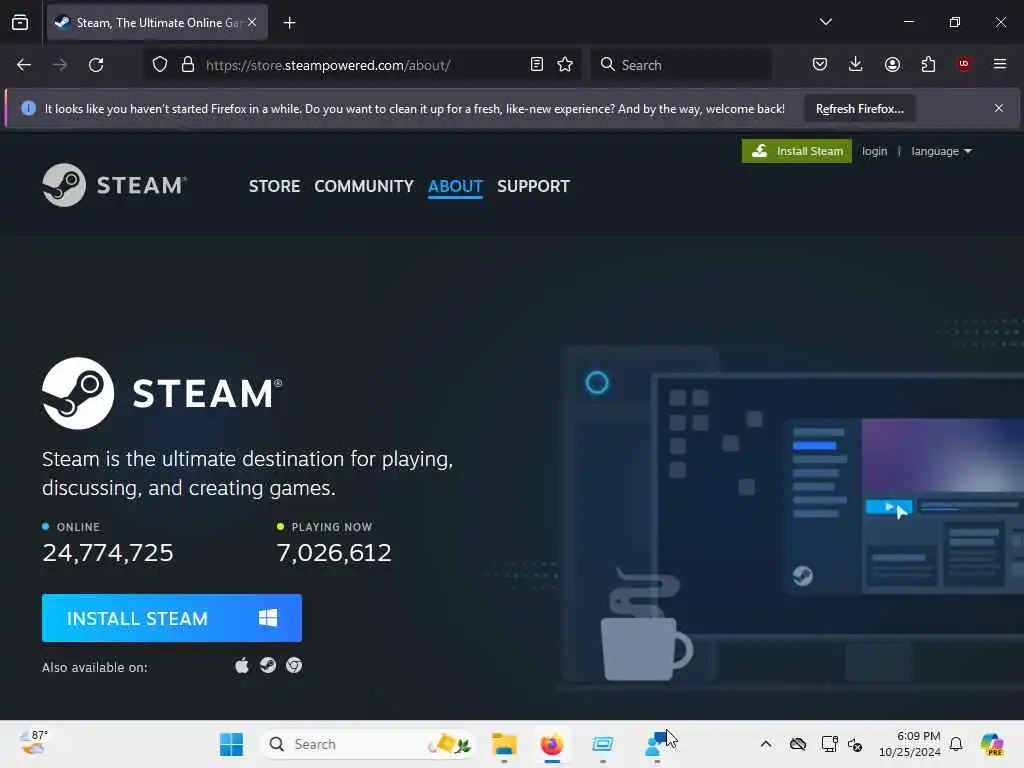
Task: Toggle reader view in address bar
Action: coord(537,65)
